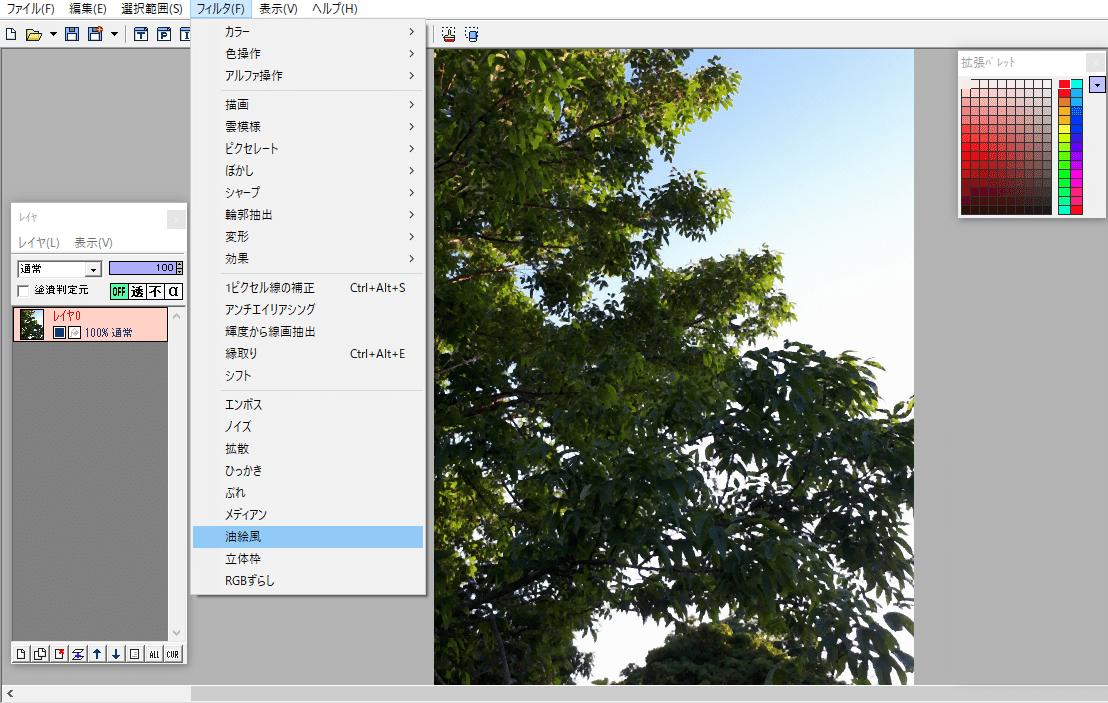Screen dimensions: 1108x703
Task: Move the layer up with the blue up arrow
Action: pos(97,653)
